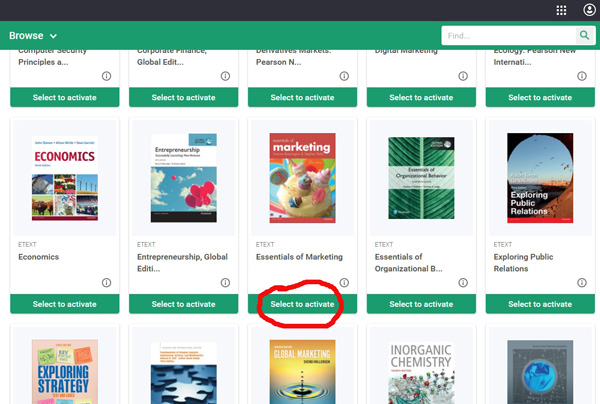Focus the Find search field
Screen dimensions: 600x404
coord(509,36)
